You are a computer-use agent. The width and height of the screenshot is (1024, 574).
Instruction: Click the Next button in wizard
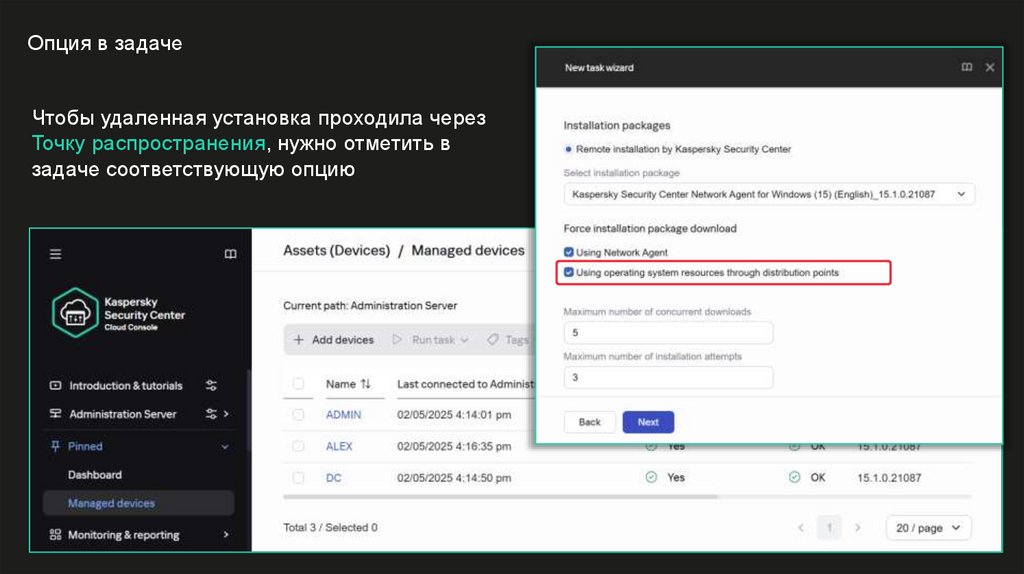tap(648, 422)
